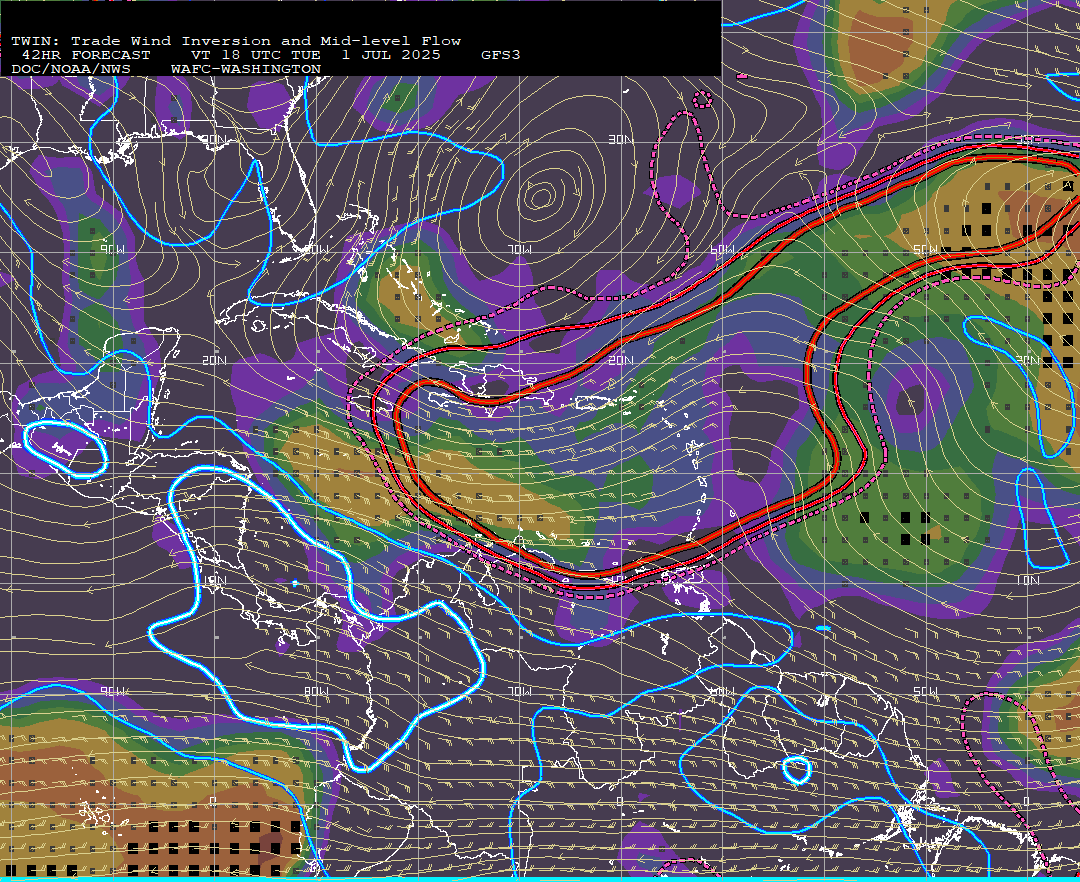Viewport: 1080px width, 882px height.
Task: Click the "42HR FORECAST" header text
Action: tap(85, 55)
